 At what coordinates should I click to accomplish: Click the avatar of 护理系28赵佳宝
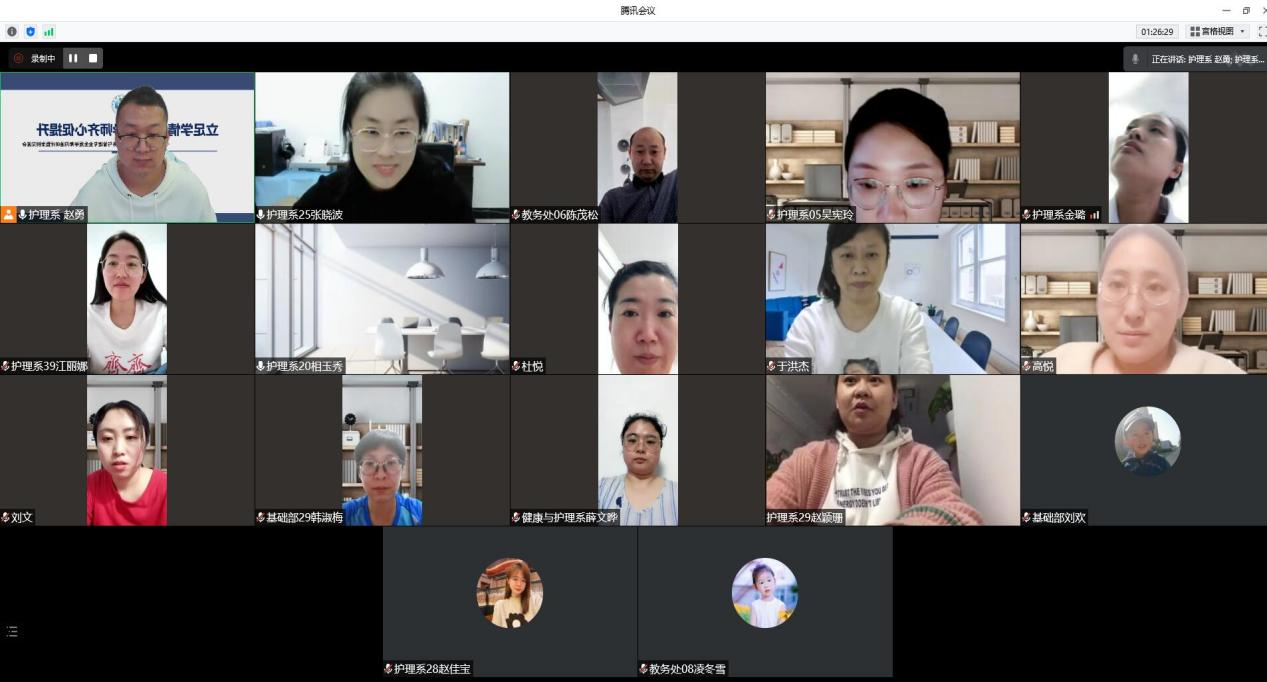(509, 592)
